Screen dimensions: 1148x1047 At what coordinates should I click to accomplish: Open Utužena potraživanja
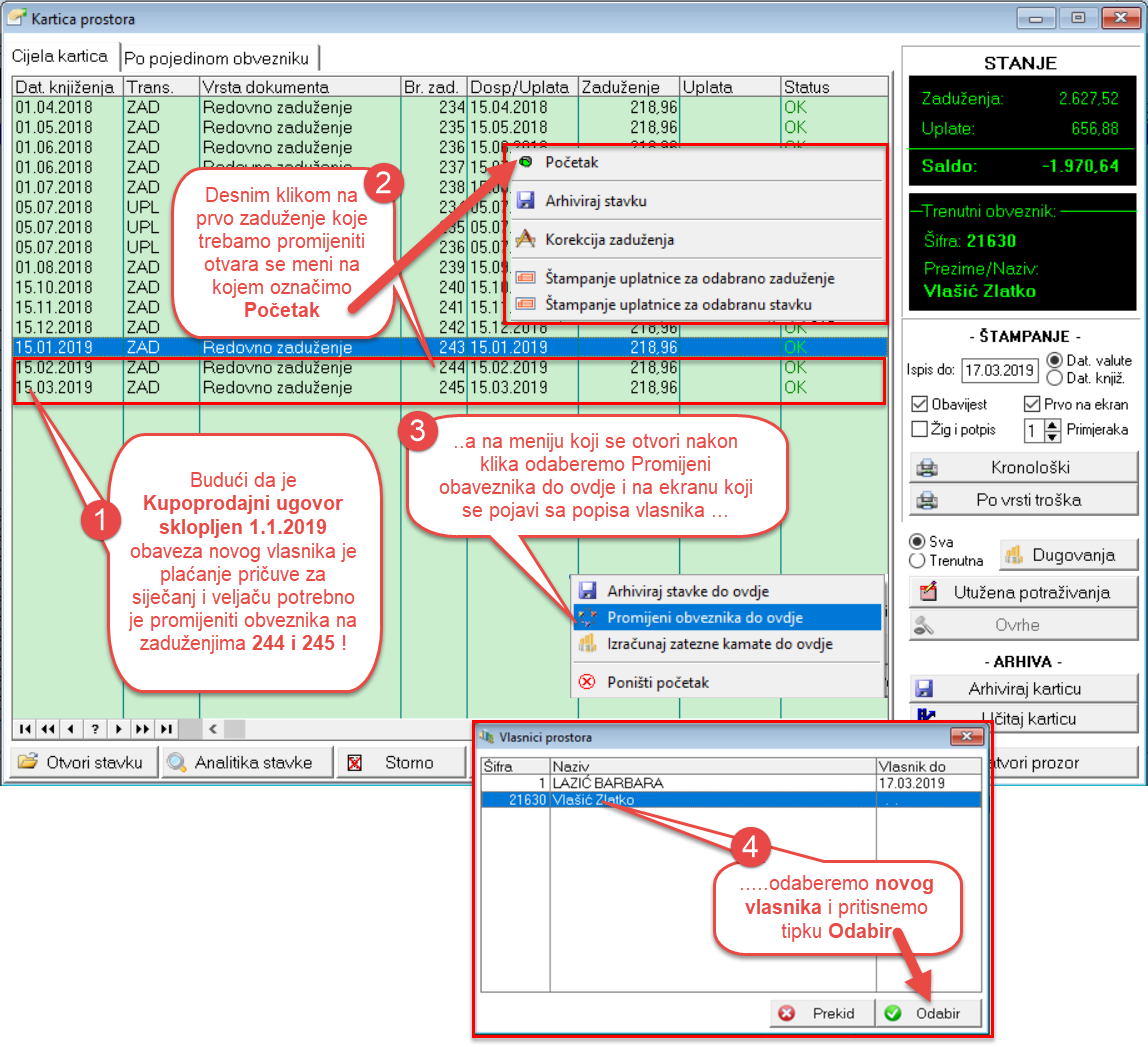pyautogui.click(x=1024, y=592)
